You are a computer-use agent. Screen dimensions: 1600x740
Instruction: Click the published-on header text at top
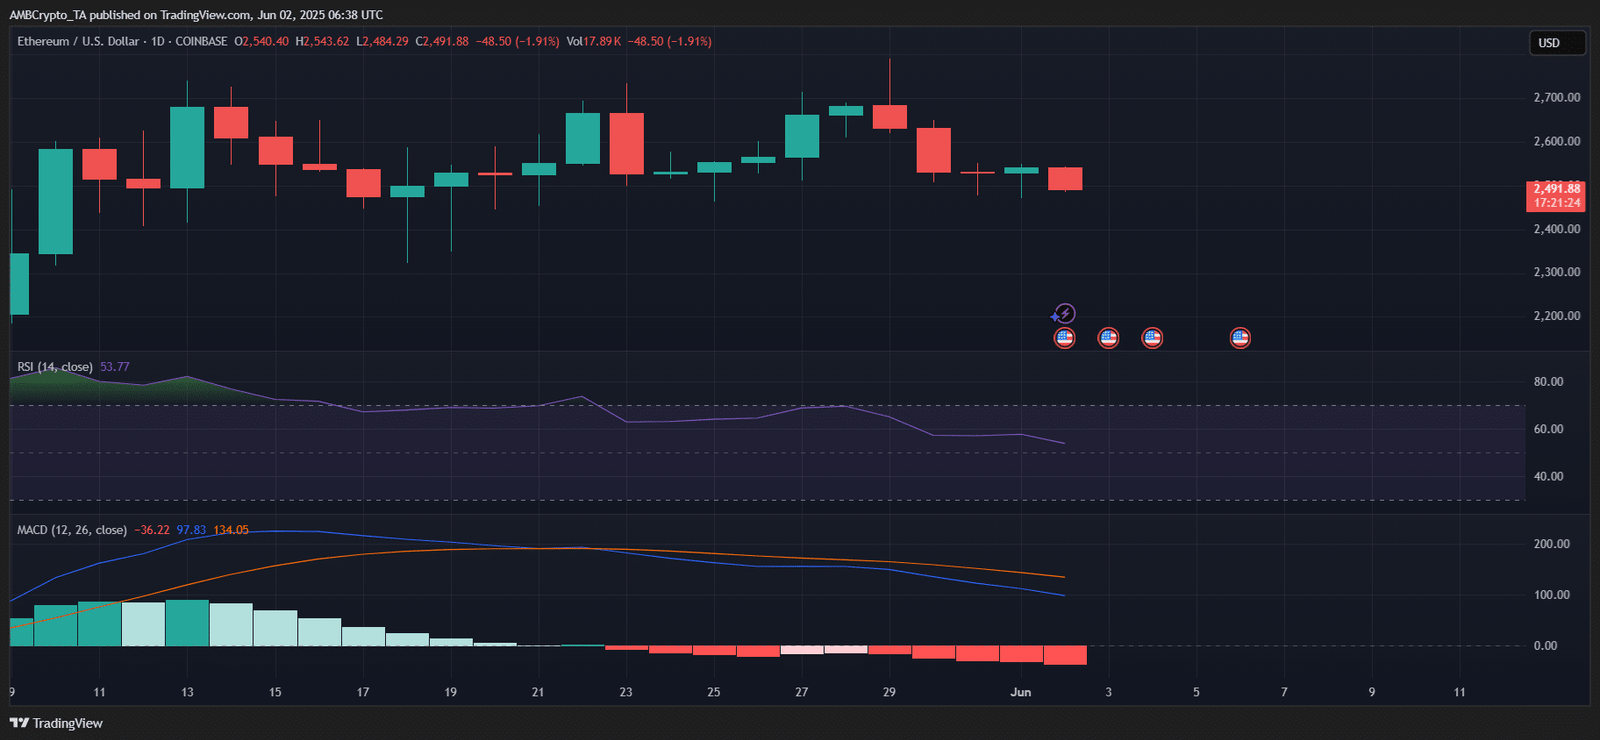[196, 15]
